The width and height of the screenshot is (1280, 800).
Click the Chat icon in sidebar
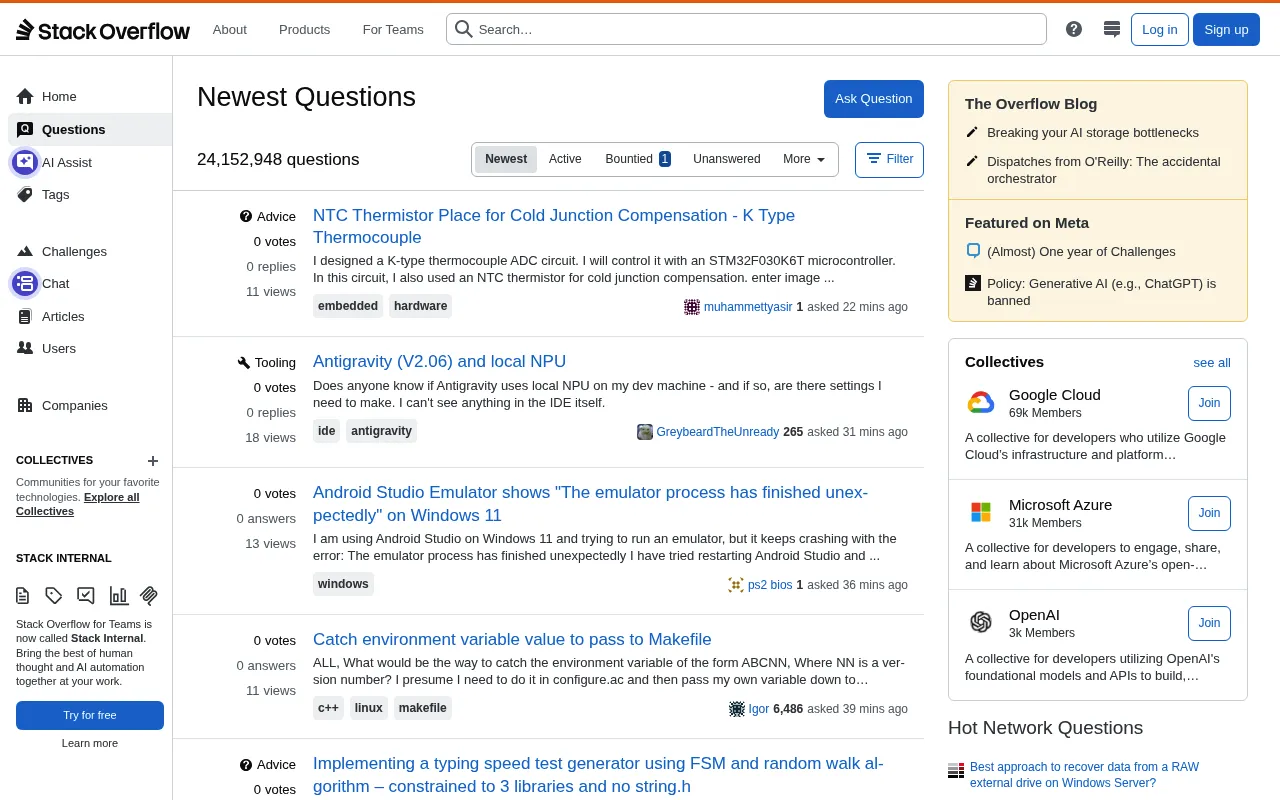pyautogui.click(x=25, y=283)
